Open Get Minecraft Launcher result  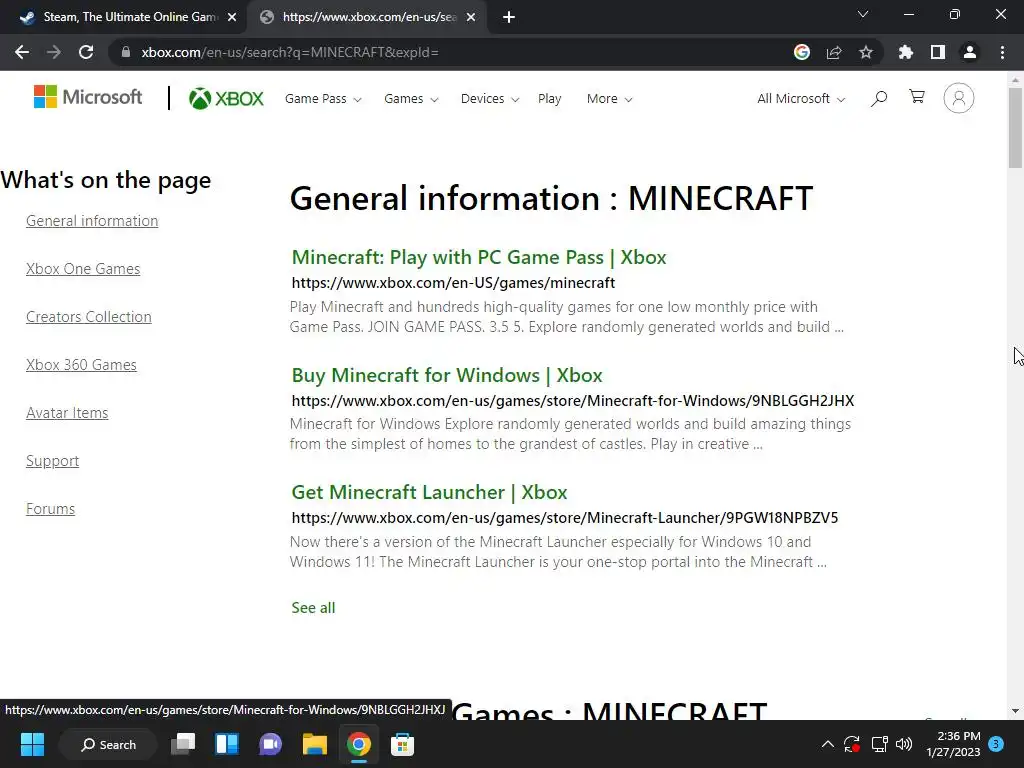(429, 492)
